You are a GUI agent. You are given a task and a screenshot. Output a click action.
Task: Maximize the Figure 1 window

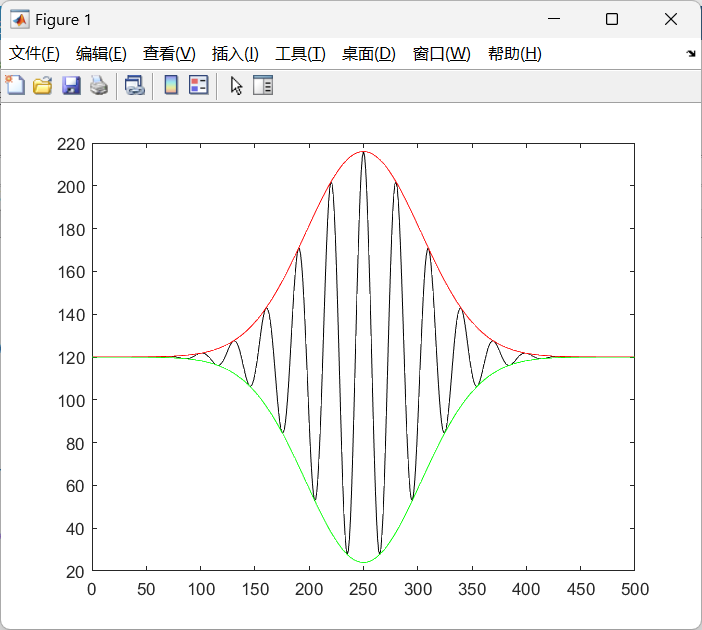(612, 19)
